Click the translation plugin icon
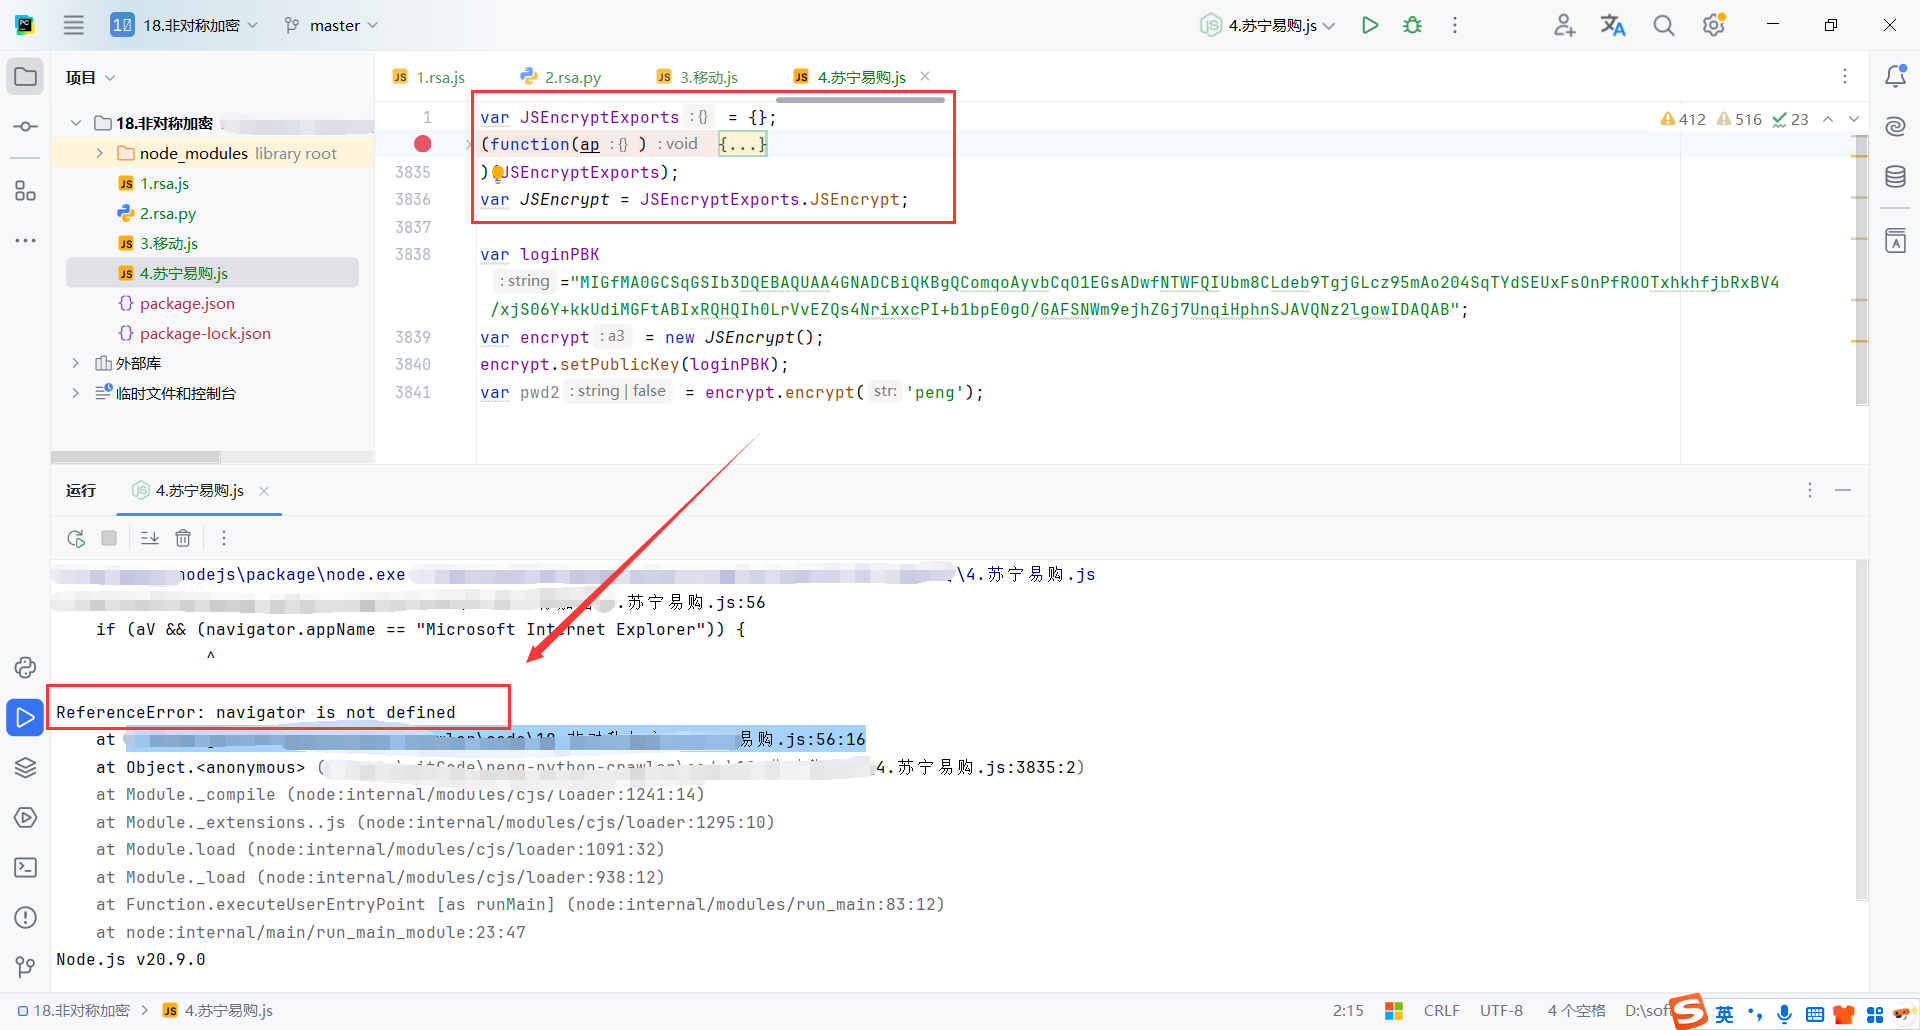Screen dimensions: 1920x1030 1613,25
